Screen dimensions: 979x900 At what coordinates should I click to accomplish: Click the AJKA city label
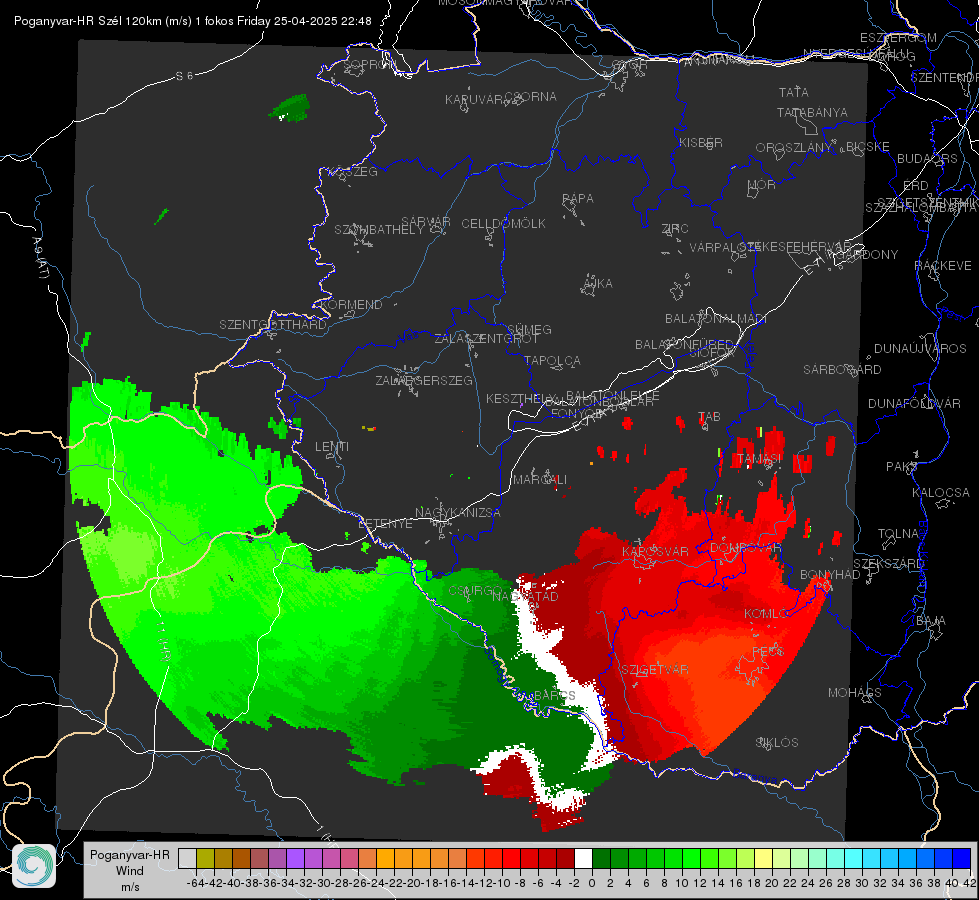coord(597,284)
